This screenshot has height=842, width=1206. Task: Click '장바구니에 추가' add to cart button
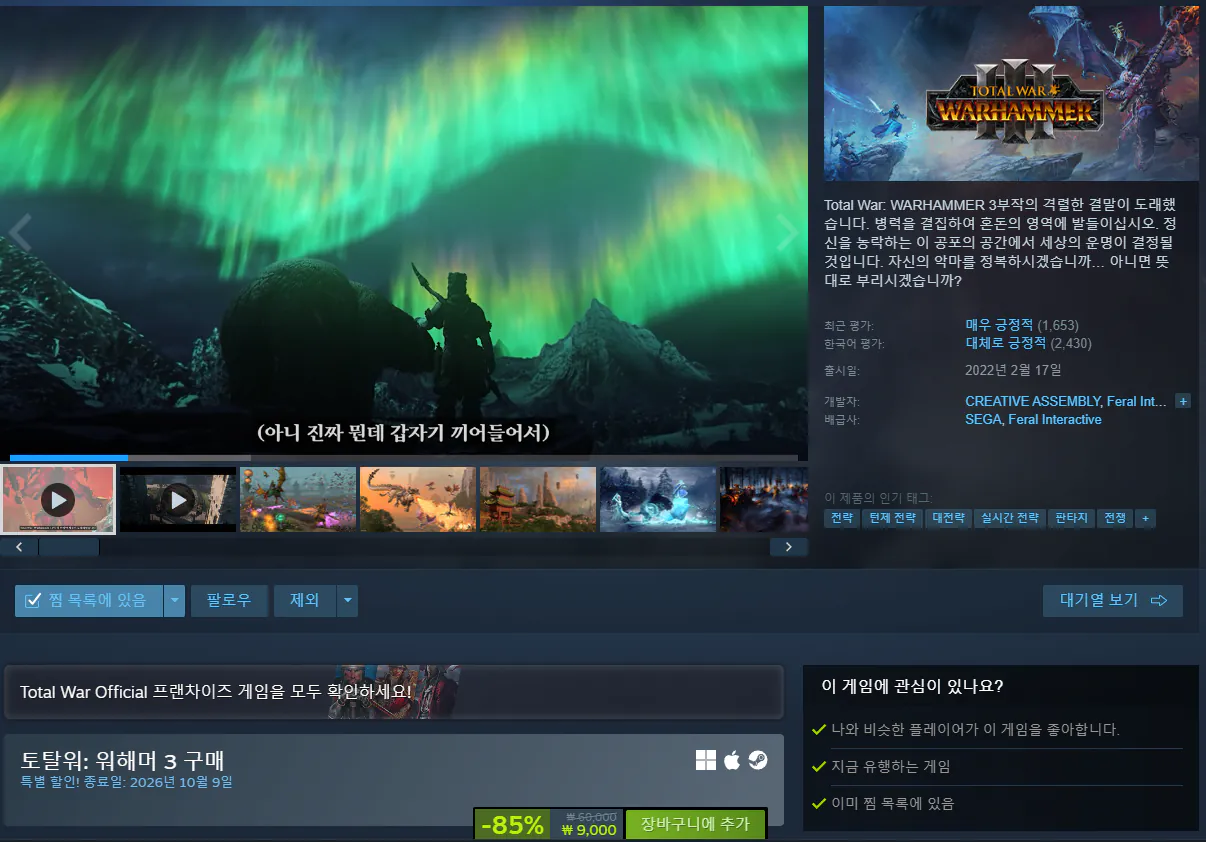tap(695, 824)
